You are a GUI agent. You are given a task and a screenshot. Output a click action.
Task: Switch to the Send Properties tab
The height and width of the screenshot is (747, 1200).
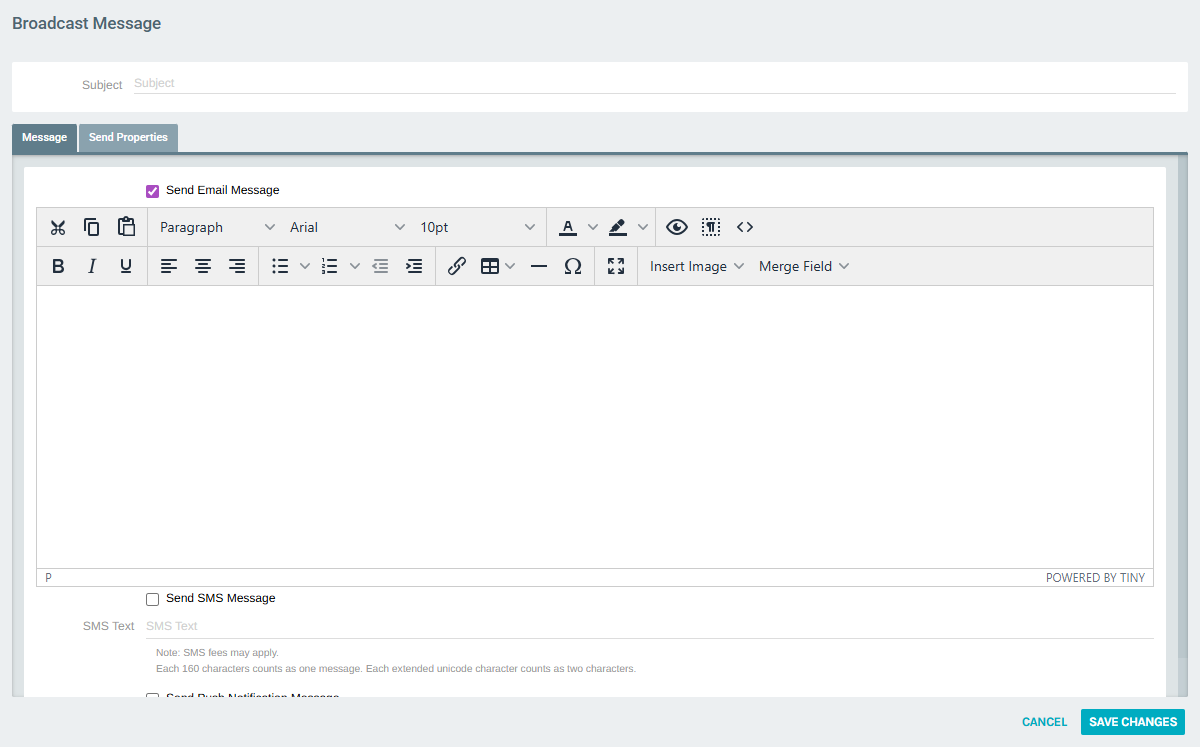(127, 137)
